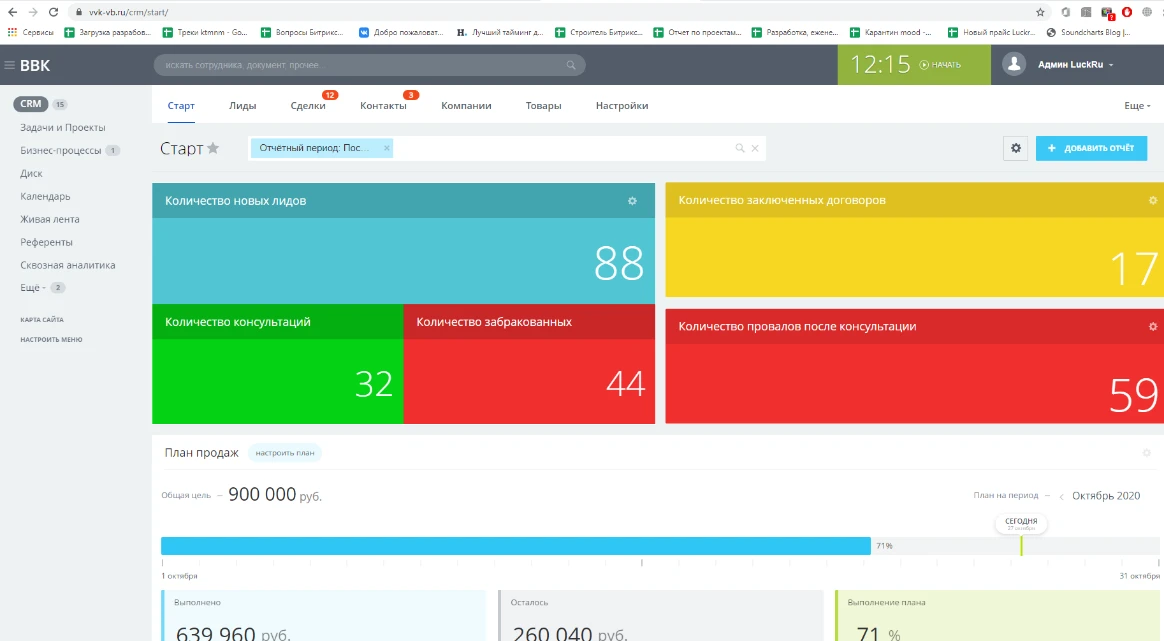Start the workday with the Начать button
Viewport: 1164px width, 641px height.
[940, 65]
